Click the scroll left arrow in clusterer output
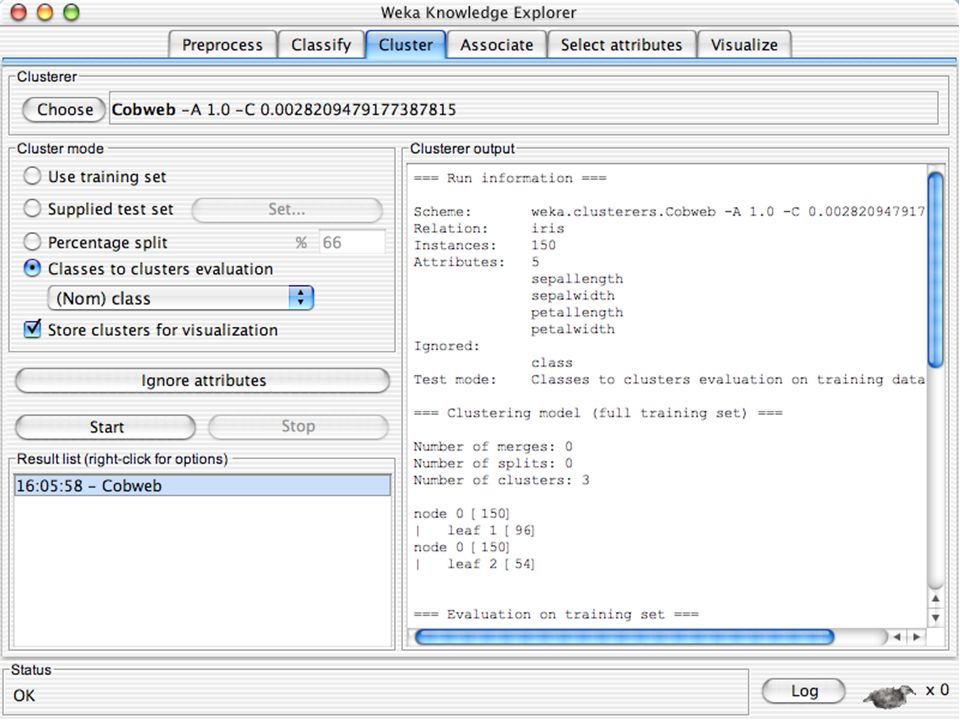 point(897,637)
